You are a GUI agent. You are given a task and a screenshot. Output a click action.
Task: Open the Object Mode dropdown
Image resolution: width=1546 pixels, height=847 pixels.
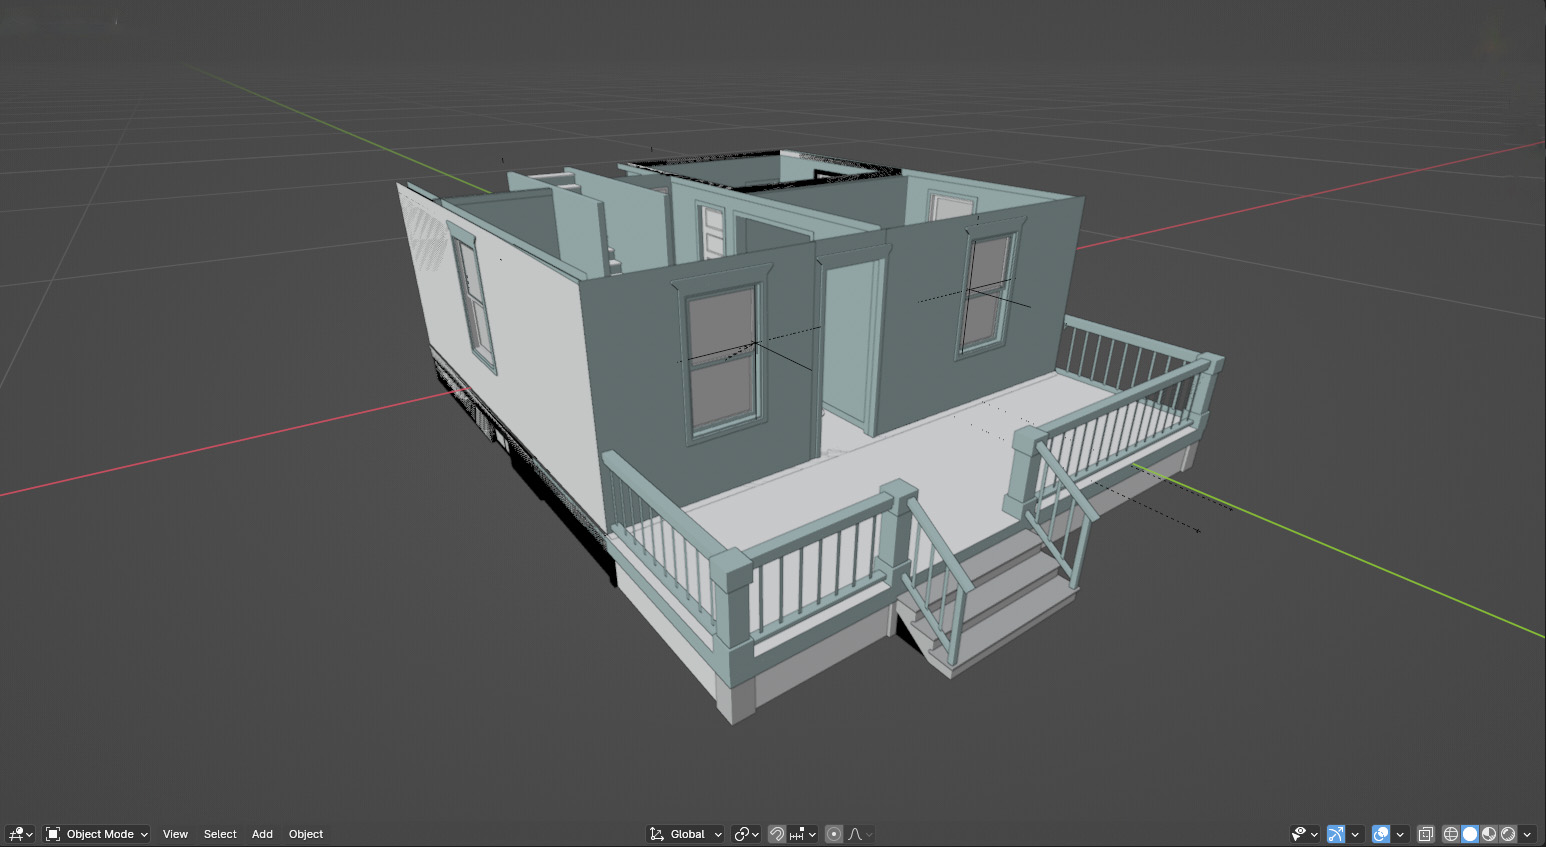click(97, 834)
